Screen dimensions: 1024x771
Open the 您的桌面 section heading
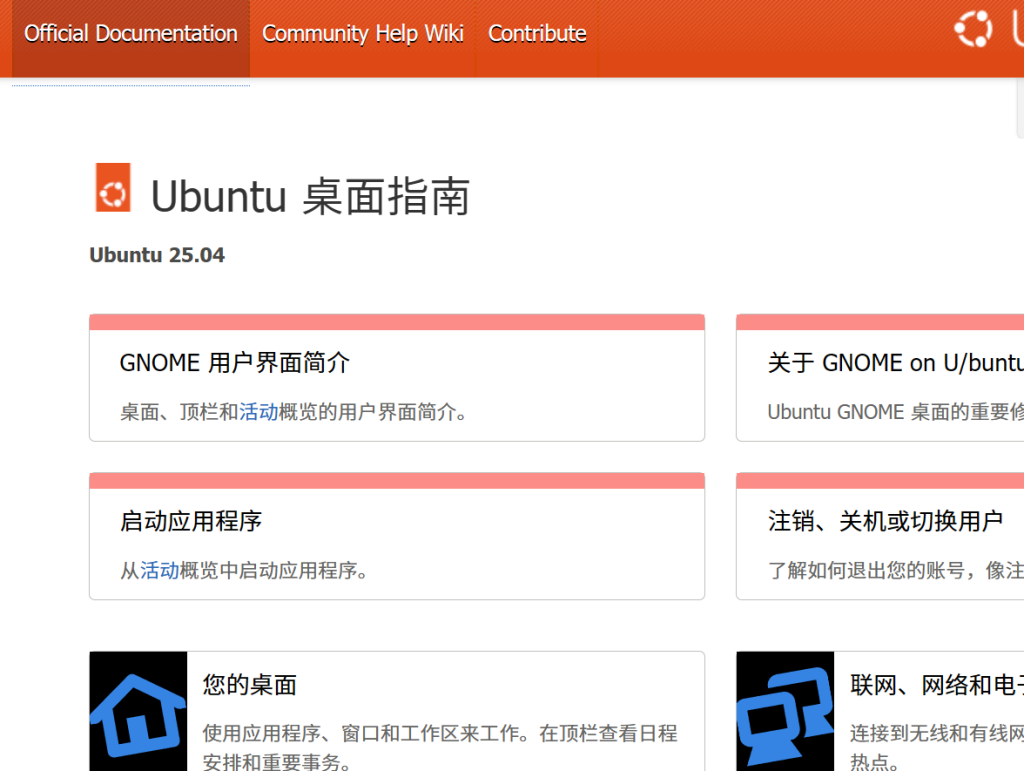tap(249, 685)
